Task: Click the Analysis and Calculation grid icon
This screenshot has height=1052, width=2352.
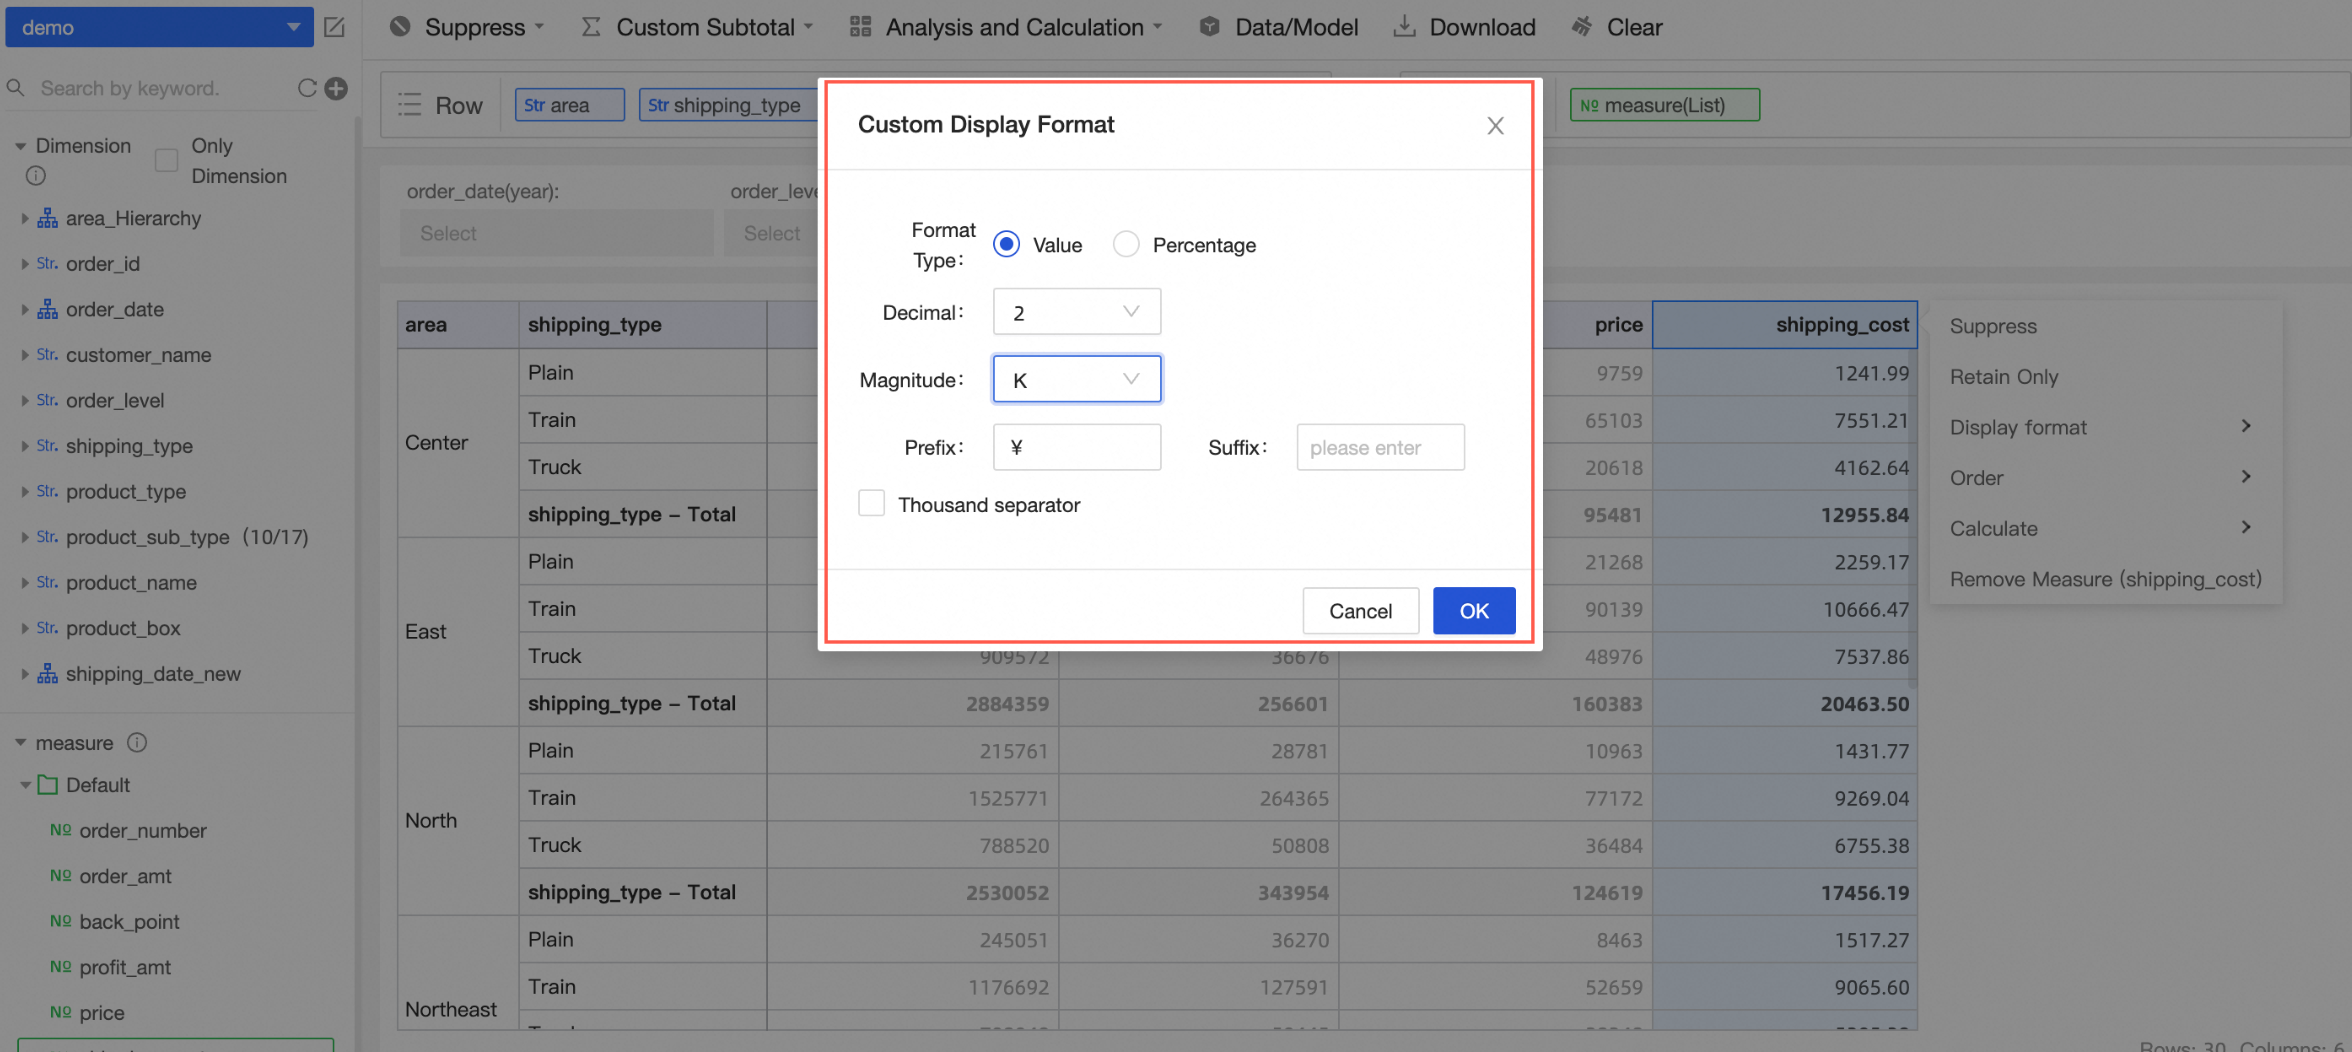Action: coord(860,27)
